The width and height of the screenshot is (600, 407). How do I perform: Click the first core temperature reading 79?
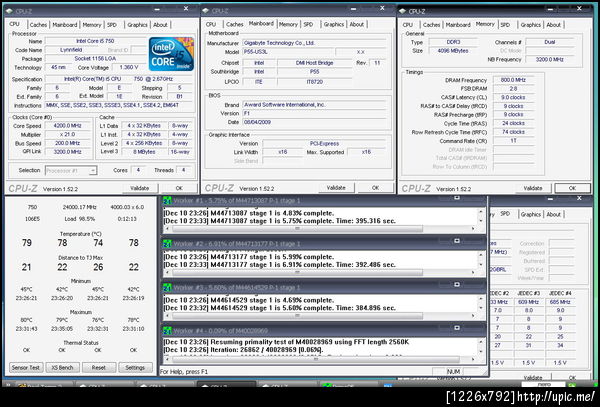[x=27, y=243]
